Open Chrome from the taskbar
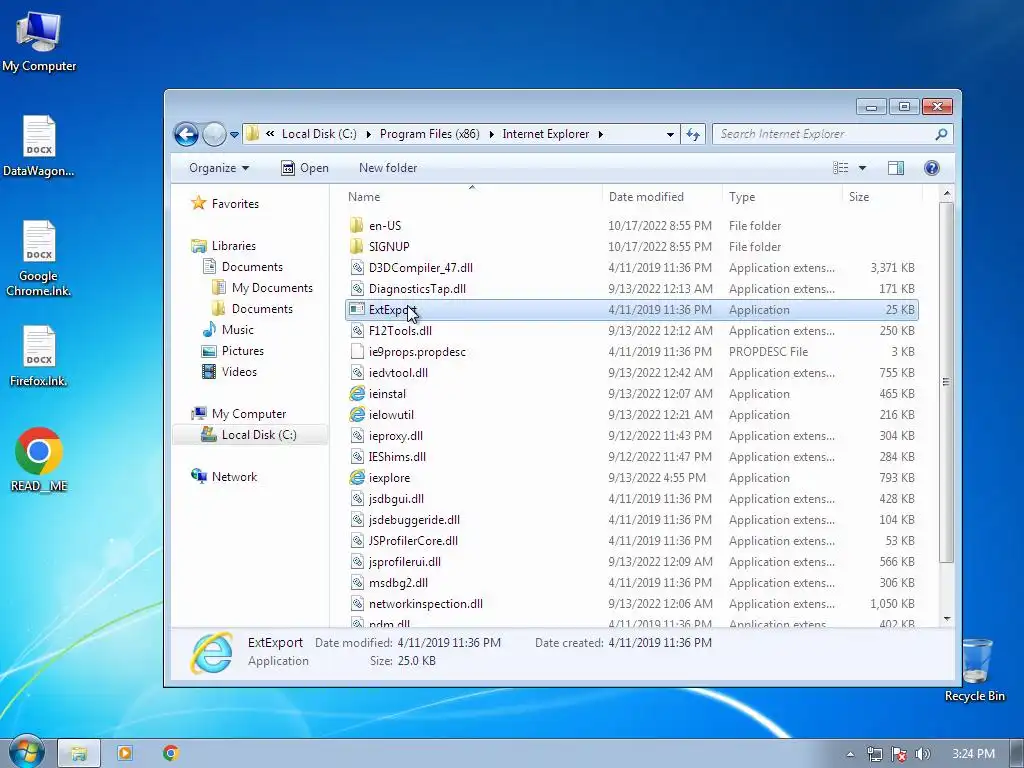This screenshot has width=1024, height=768. click(170, 754)
